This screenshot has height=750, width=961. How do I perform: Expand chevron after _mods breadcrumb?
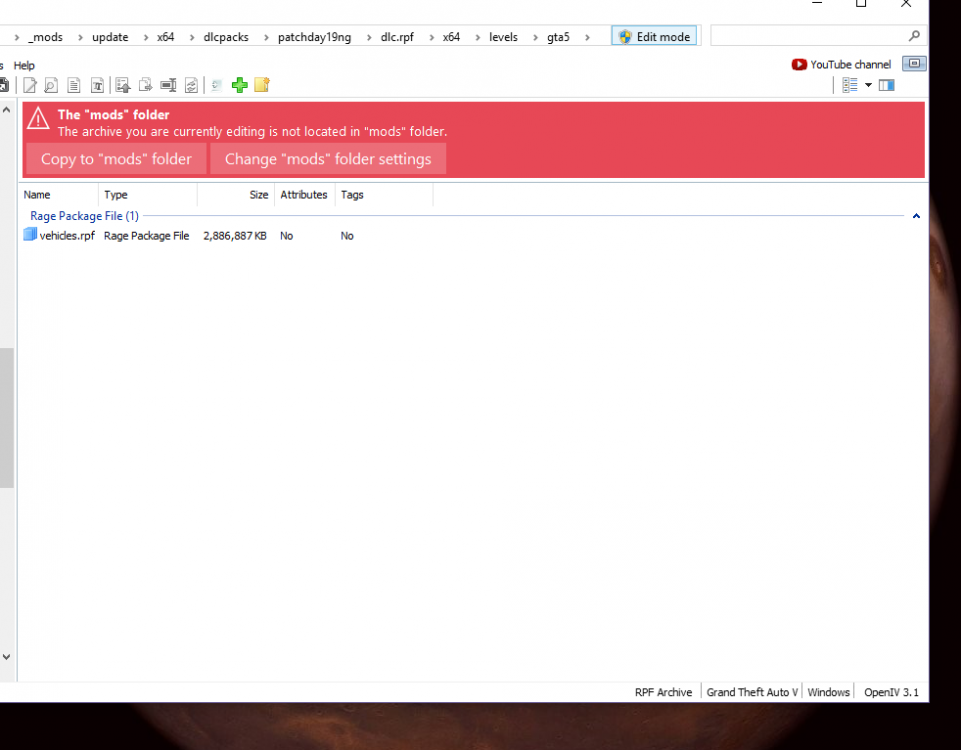point(80,37)
